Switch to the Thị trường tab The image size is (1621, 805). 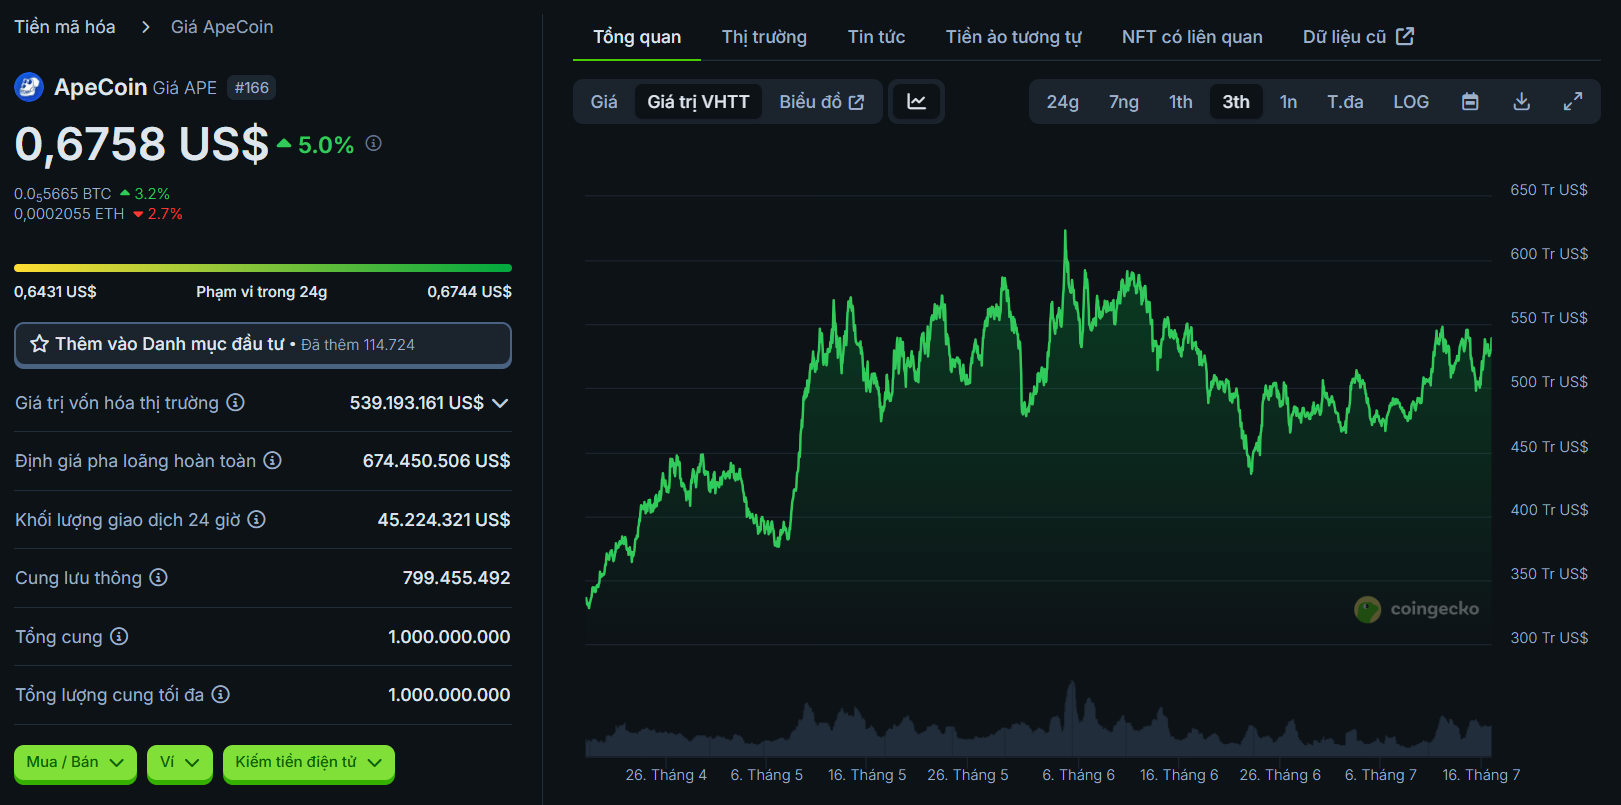tap(764, 37)
